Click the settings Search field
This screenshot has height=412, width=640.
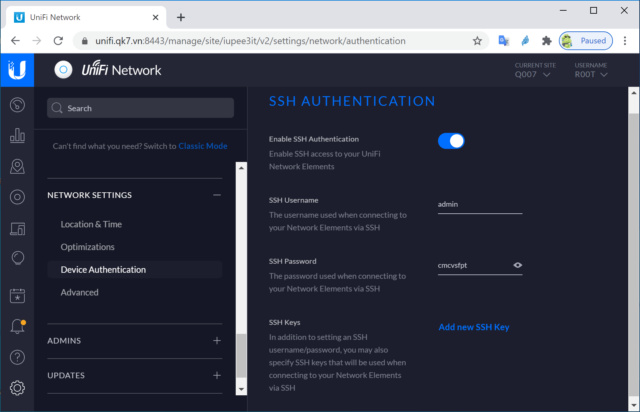(140, 108)
